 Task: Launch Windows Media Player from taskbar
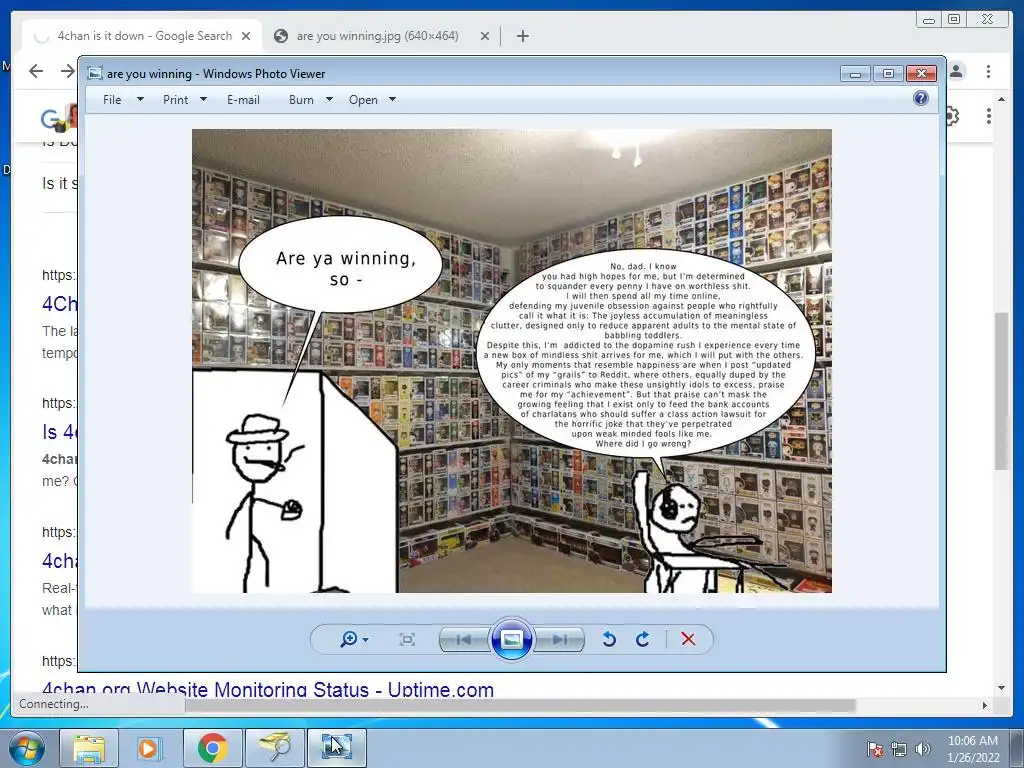pyautogui.click(x=150, y=748)
